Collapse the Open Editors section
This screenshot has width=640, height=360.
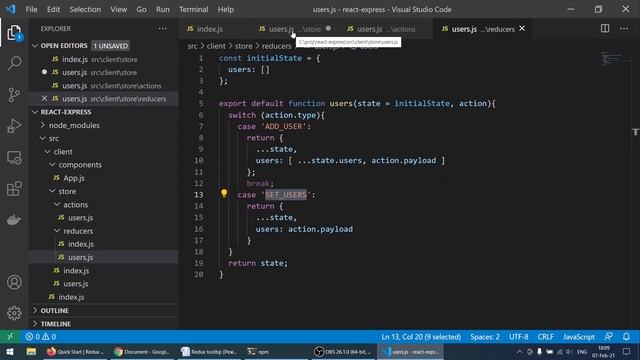coord(35,46)
